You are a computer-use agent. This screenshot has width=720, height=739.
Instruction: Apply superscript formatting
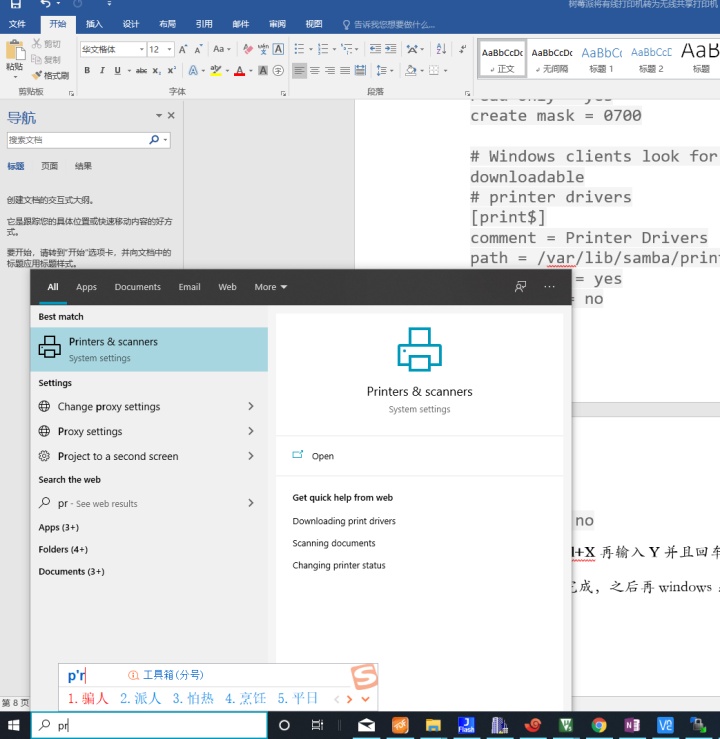point(172,71)
